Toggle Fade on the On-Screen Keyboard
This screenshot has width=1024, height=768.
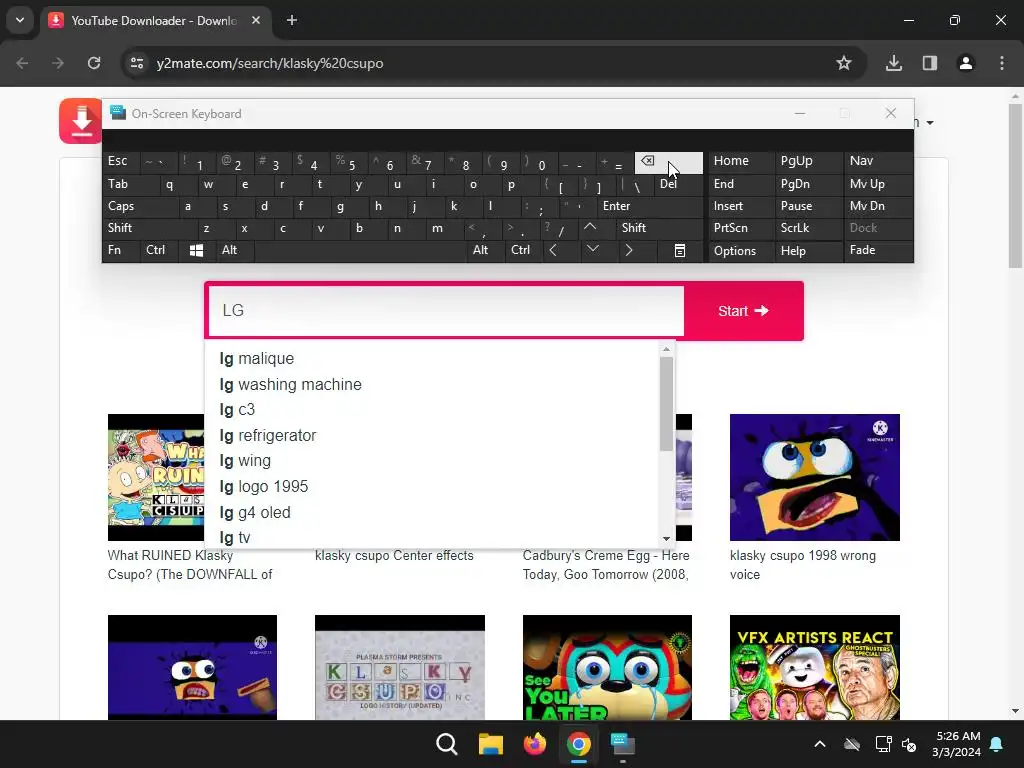(x=878, y=251)
